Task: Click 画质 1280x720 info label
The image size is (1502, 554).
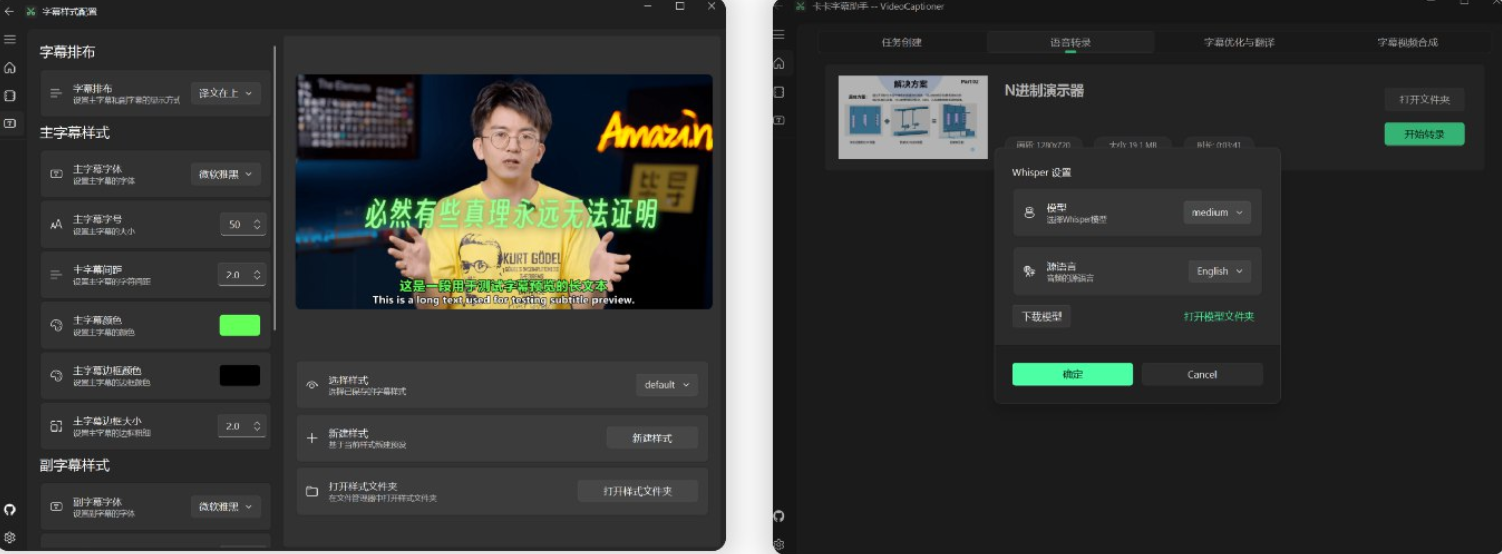Action: pos(1044,145)
